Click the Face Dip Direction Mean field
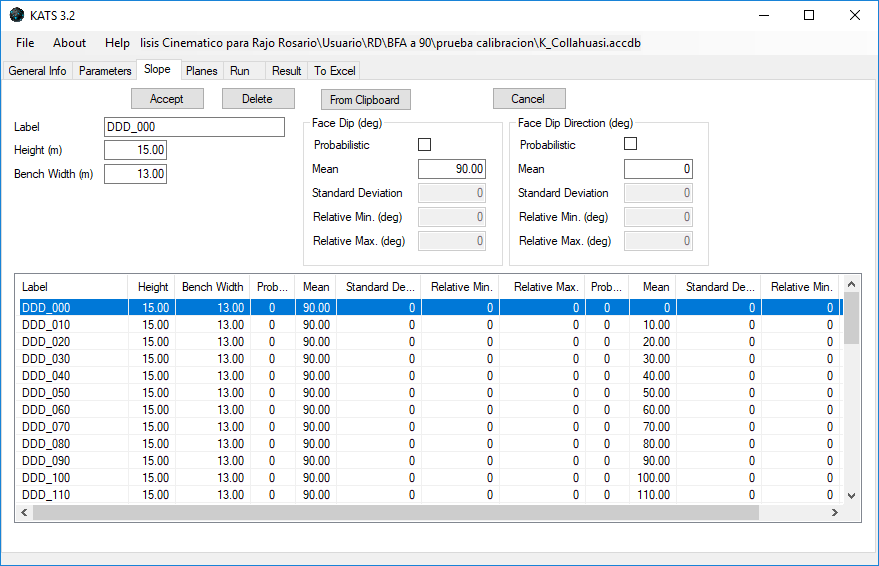The height and width of the screenshot is (566, 879). pos(658,169)
